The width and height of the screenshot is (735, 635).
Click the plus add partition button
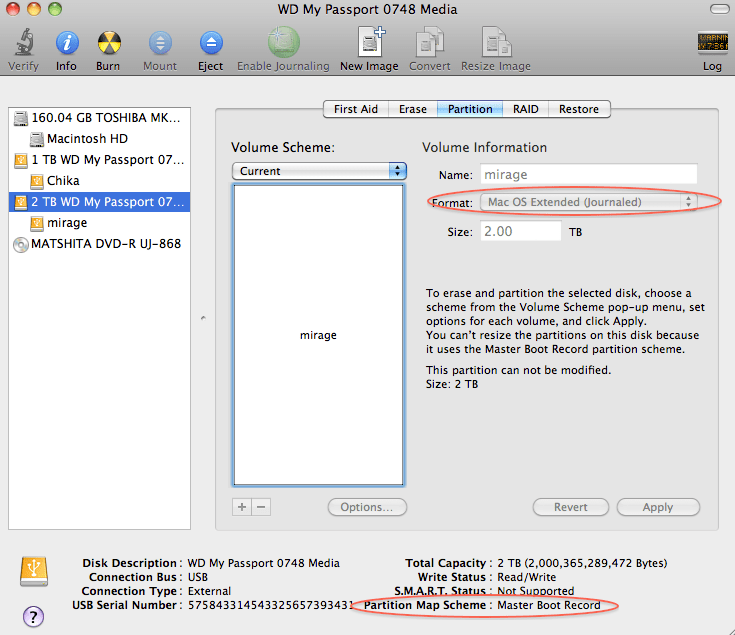point(242,507)
